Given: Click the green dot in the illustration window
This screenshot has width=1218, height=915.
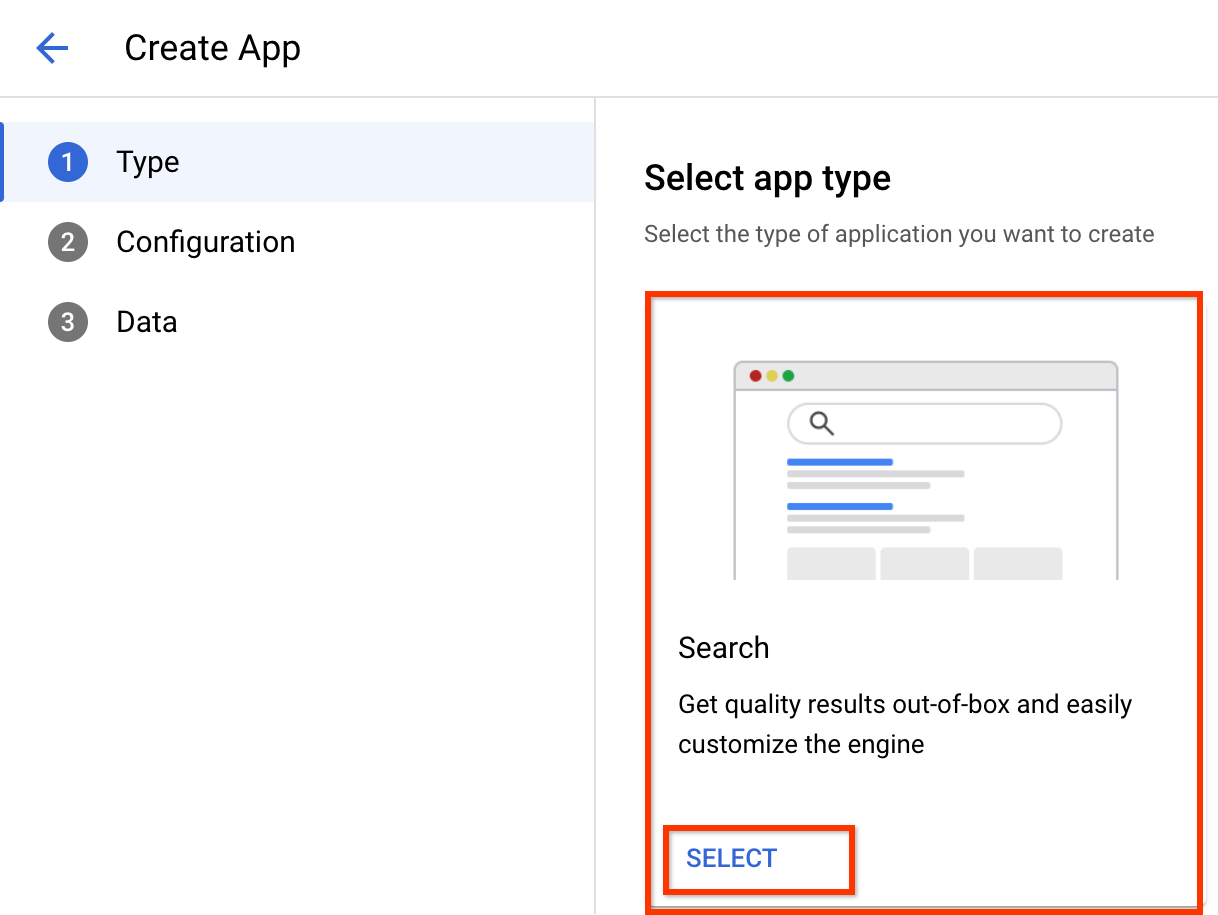Looking at the screenshot, I should click(788, 376).
